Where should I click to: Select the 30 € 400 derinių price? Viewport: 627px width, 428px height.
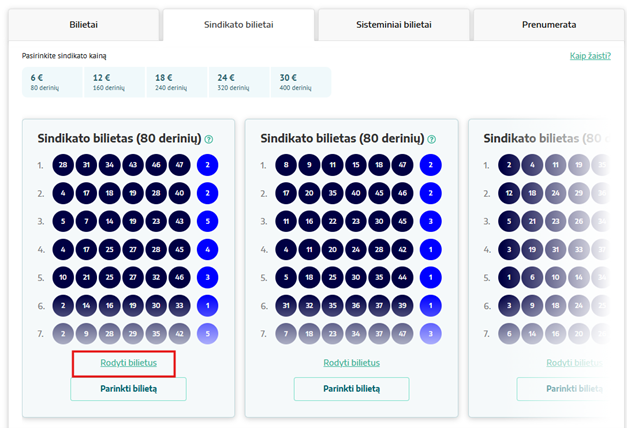(299, 82)
